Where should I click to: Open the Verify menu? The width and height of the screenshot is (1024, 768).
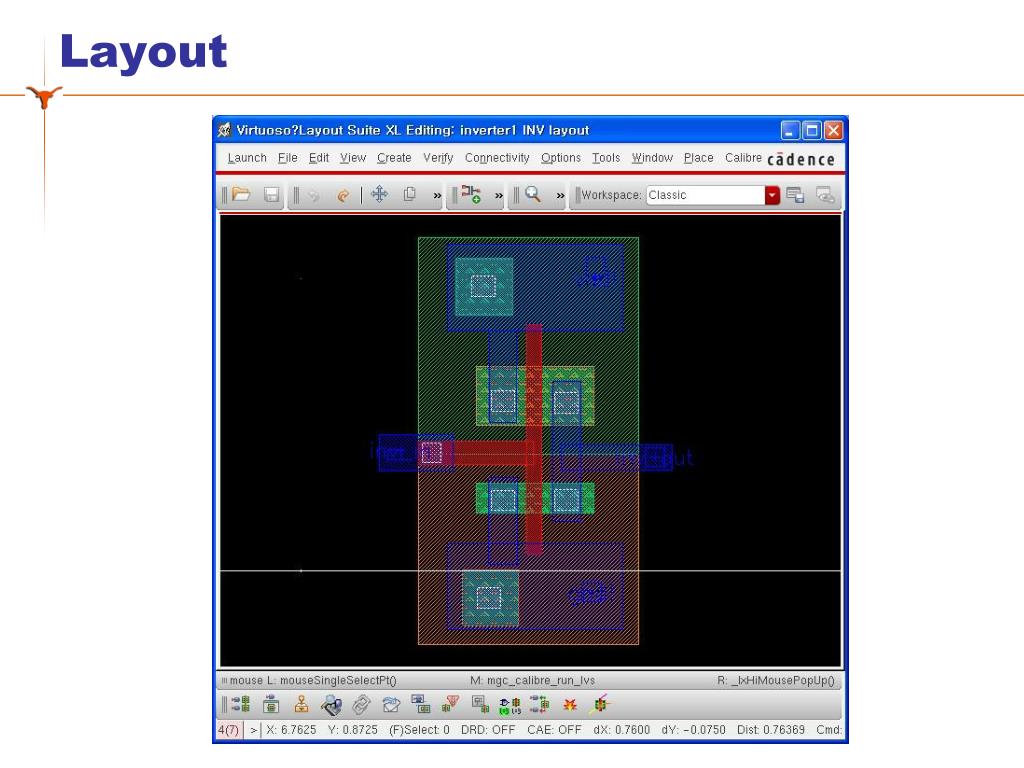point(438,158)
